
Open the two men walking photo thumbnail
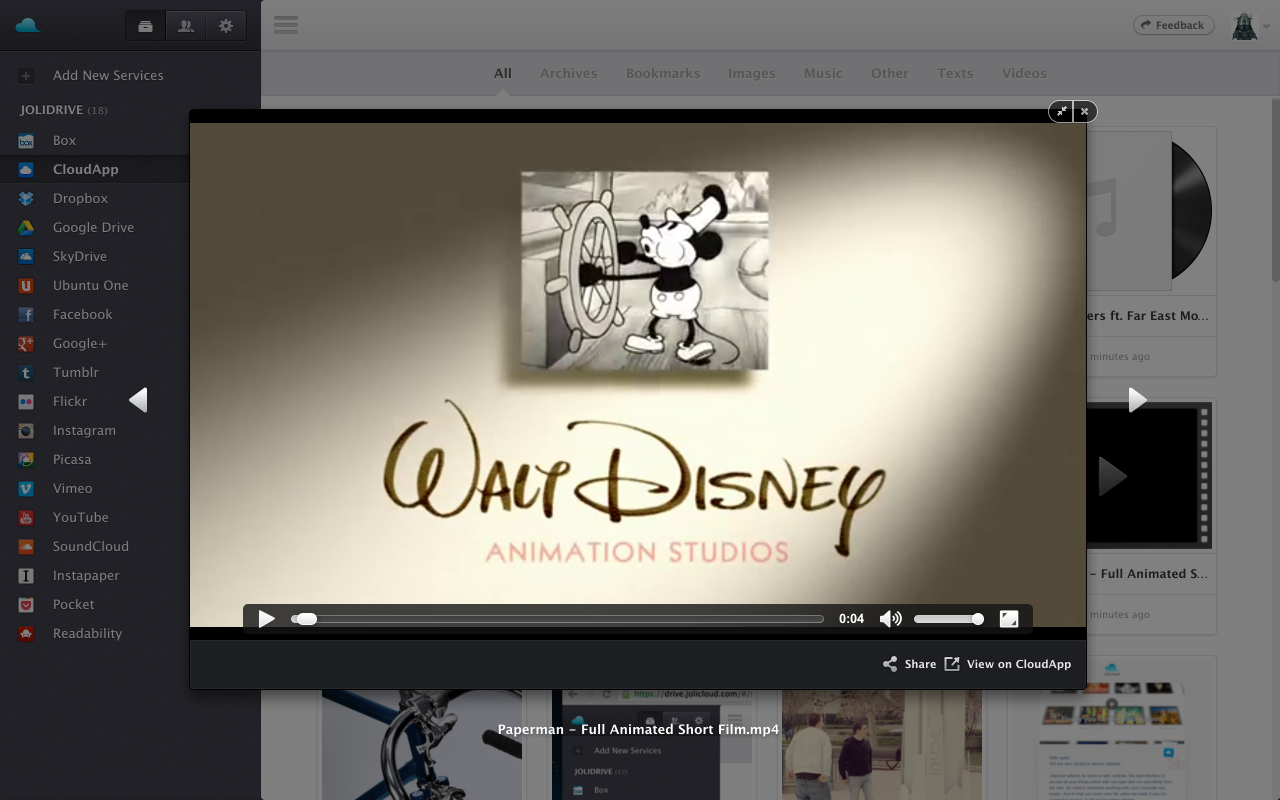coord(882,745)
